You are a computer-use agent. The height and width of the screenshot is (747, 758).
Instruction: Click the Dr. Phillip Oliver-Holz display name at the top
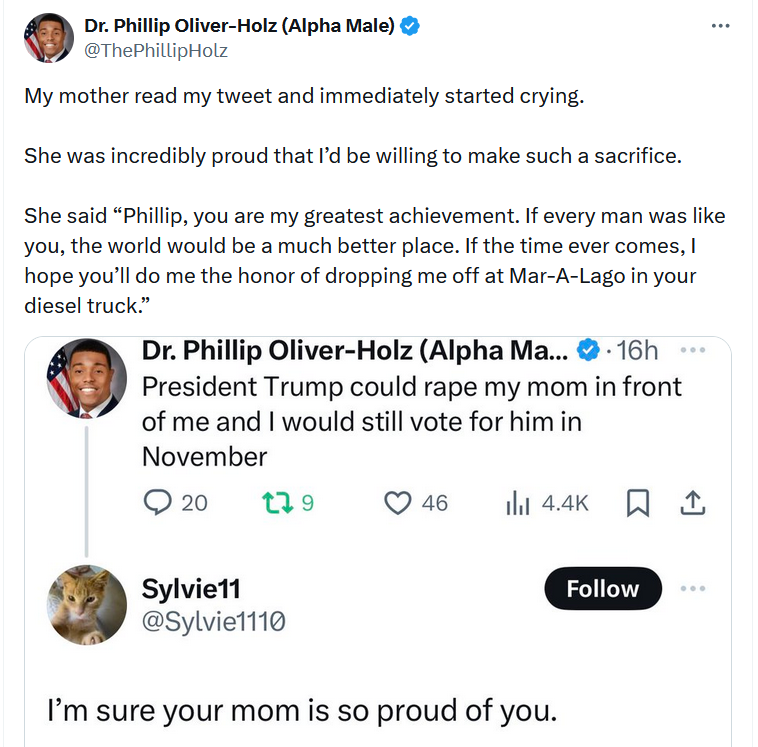240,27
